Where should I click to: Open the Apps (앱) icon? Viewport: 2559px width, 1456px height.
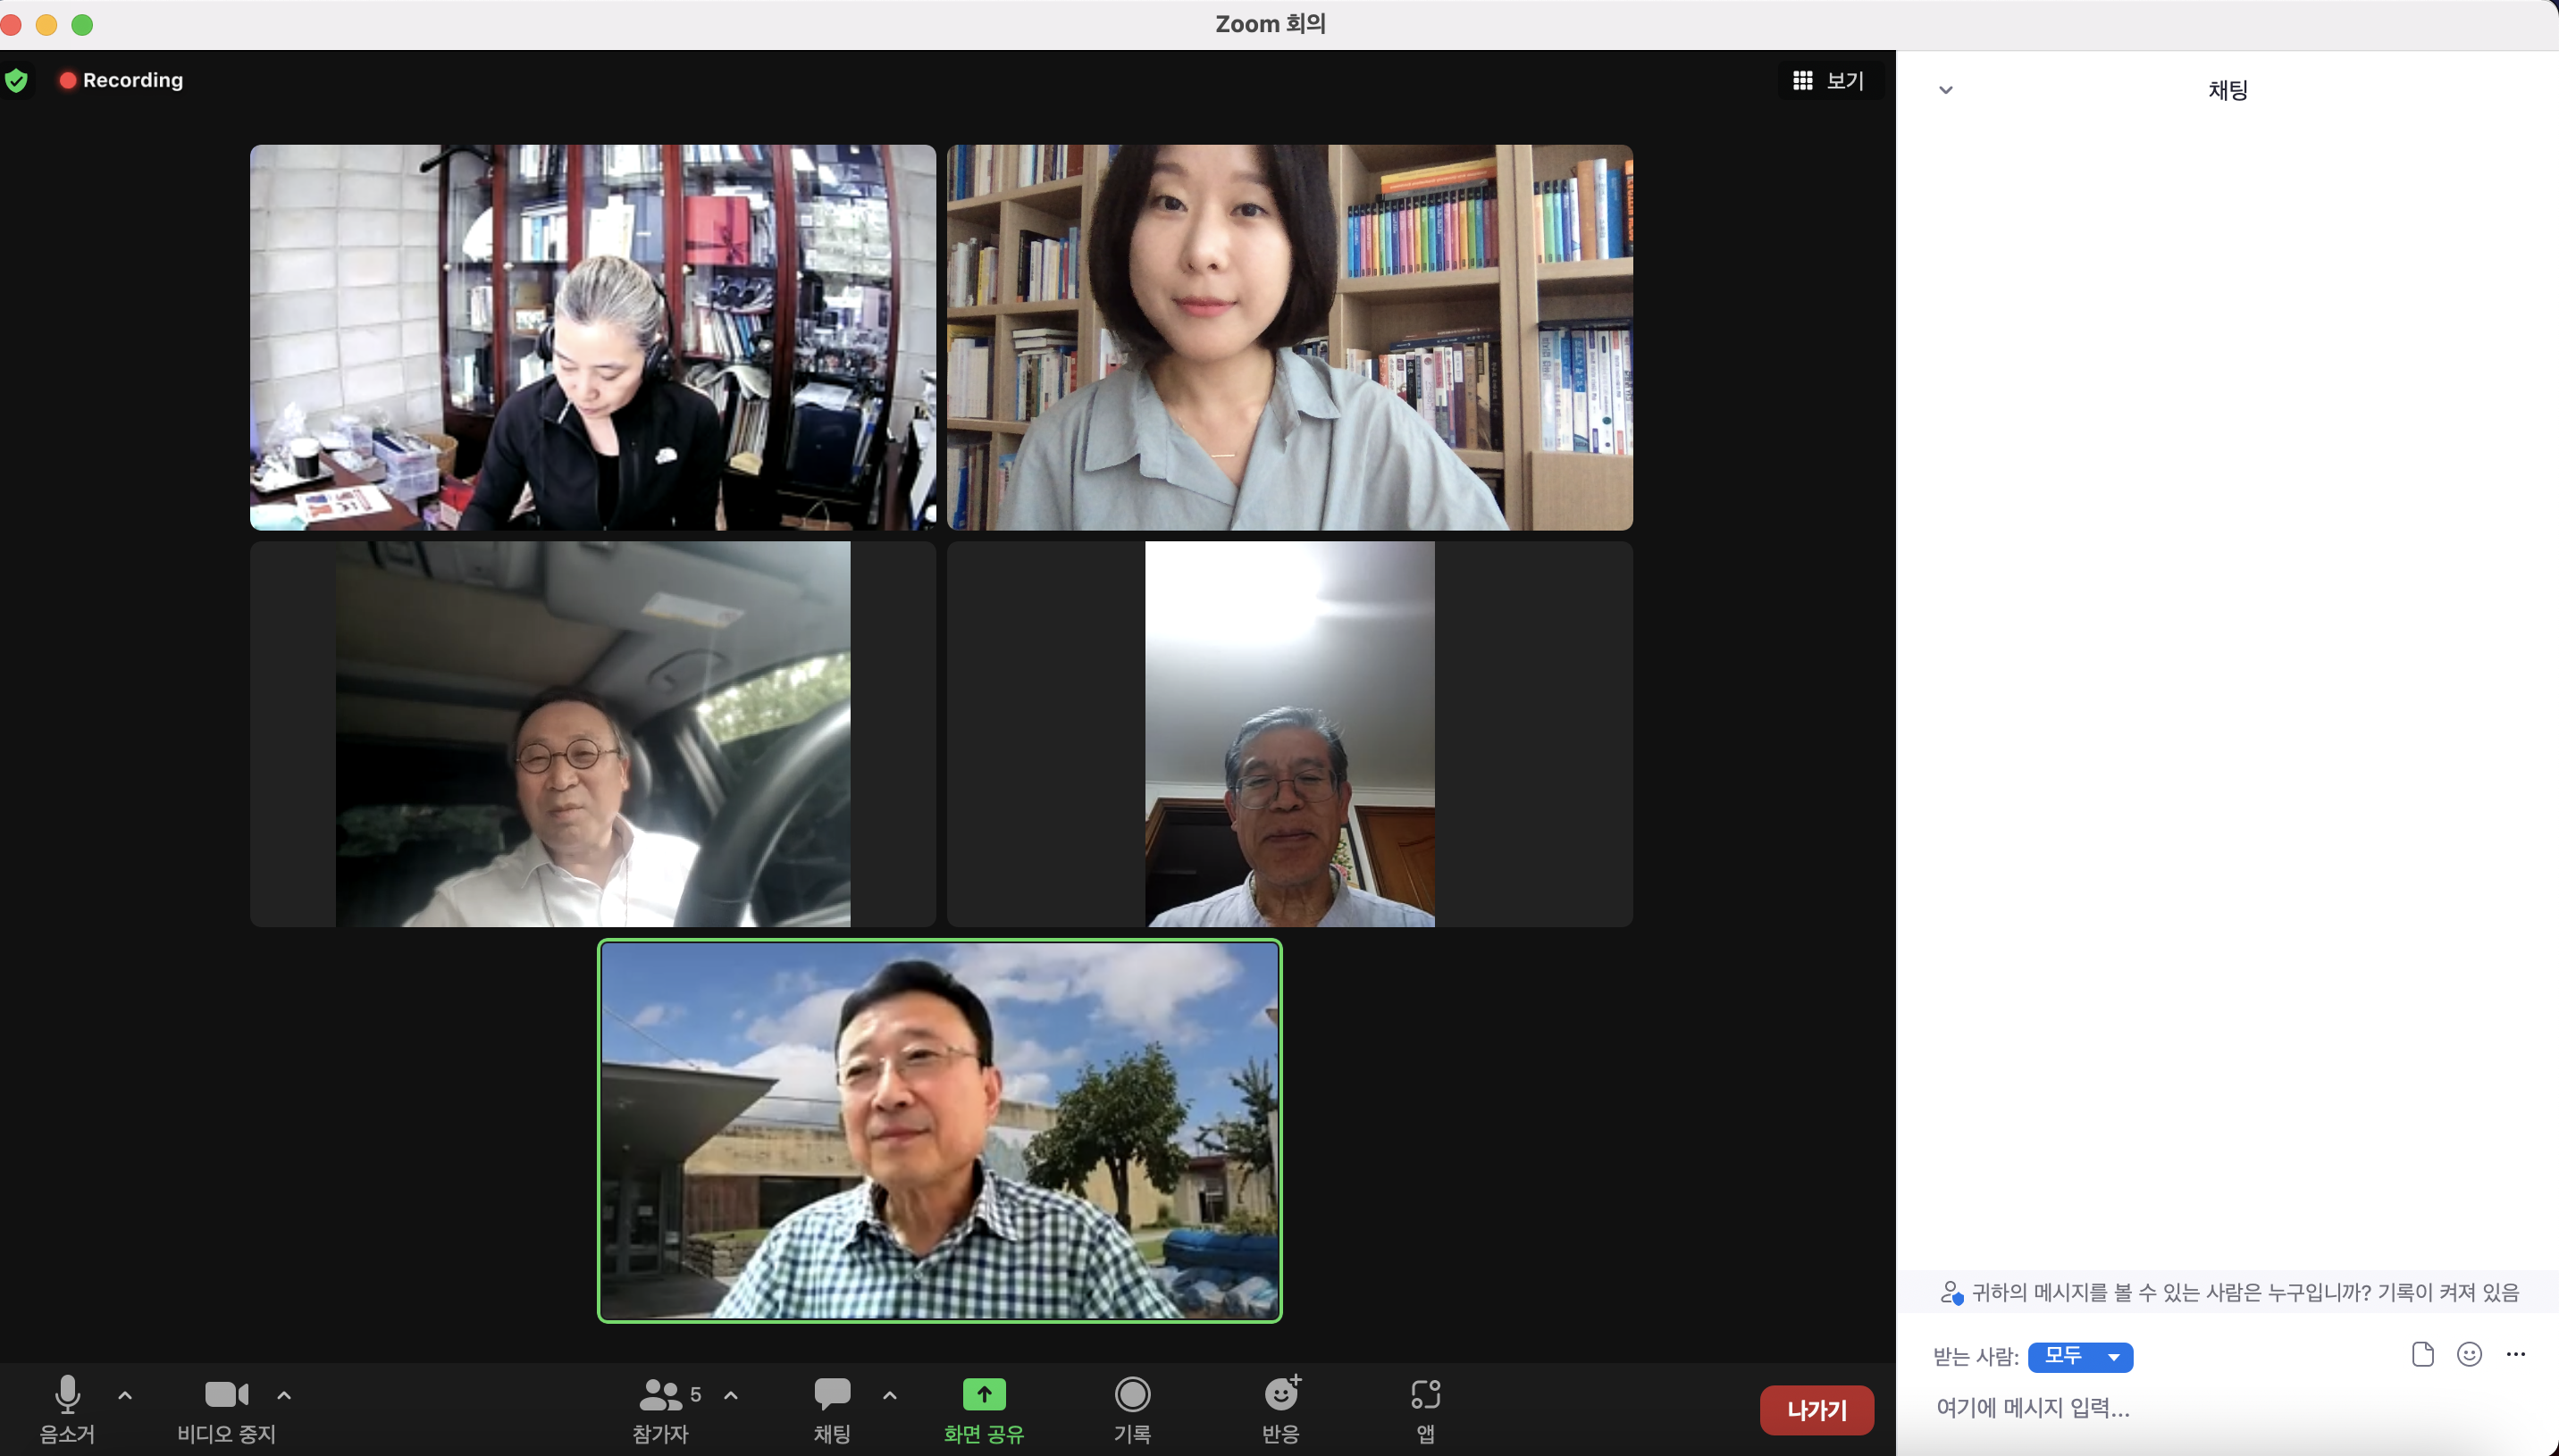pyautogui.click(x=1425, y=1394)
